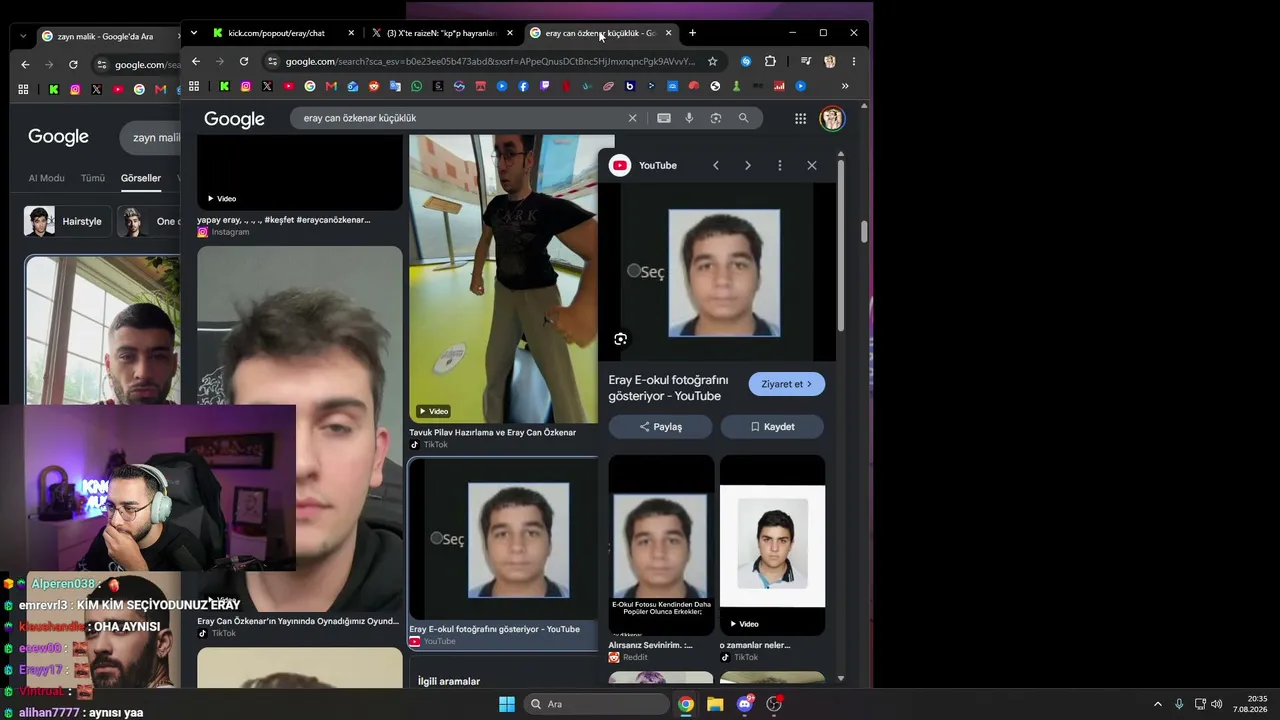Open the Oynadığımız Oyundan TikTok result image
The image size is (1280, 720).
point(300,429)
